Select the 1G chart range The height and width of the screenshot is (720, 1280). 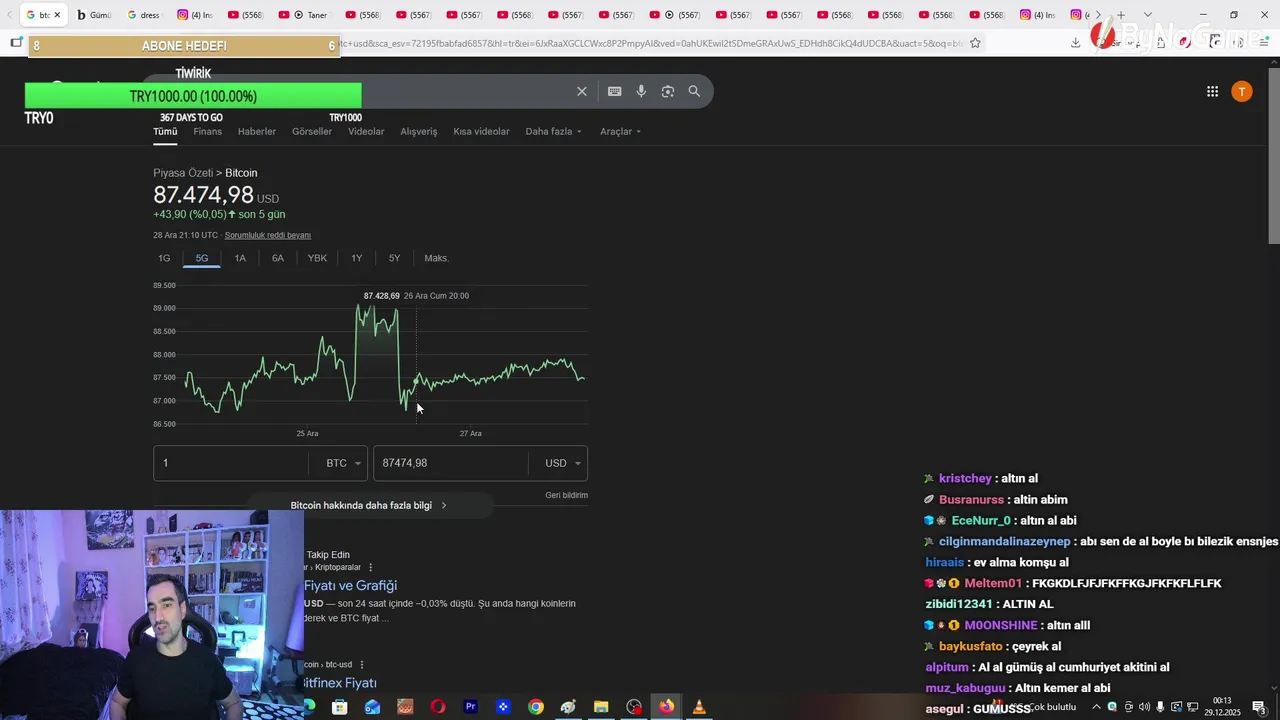[164, 258]
